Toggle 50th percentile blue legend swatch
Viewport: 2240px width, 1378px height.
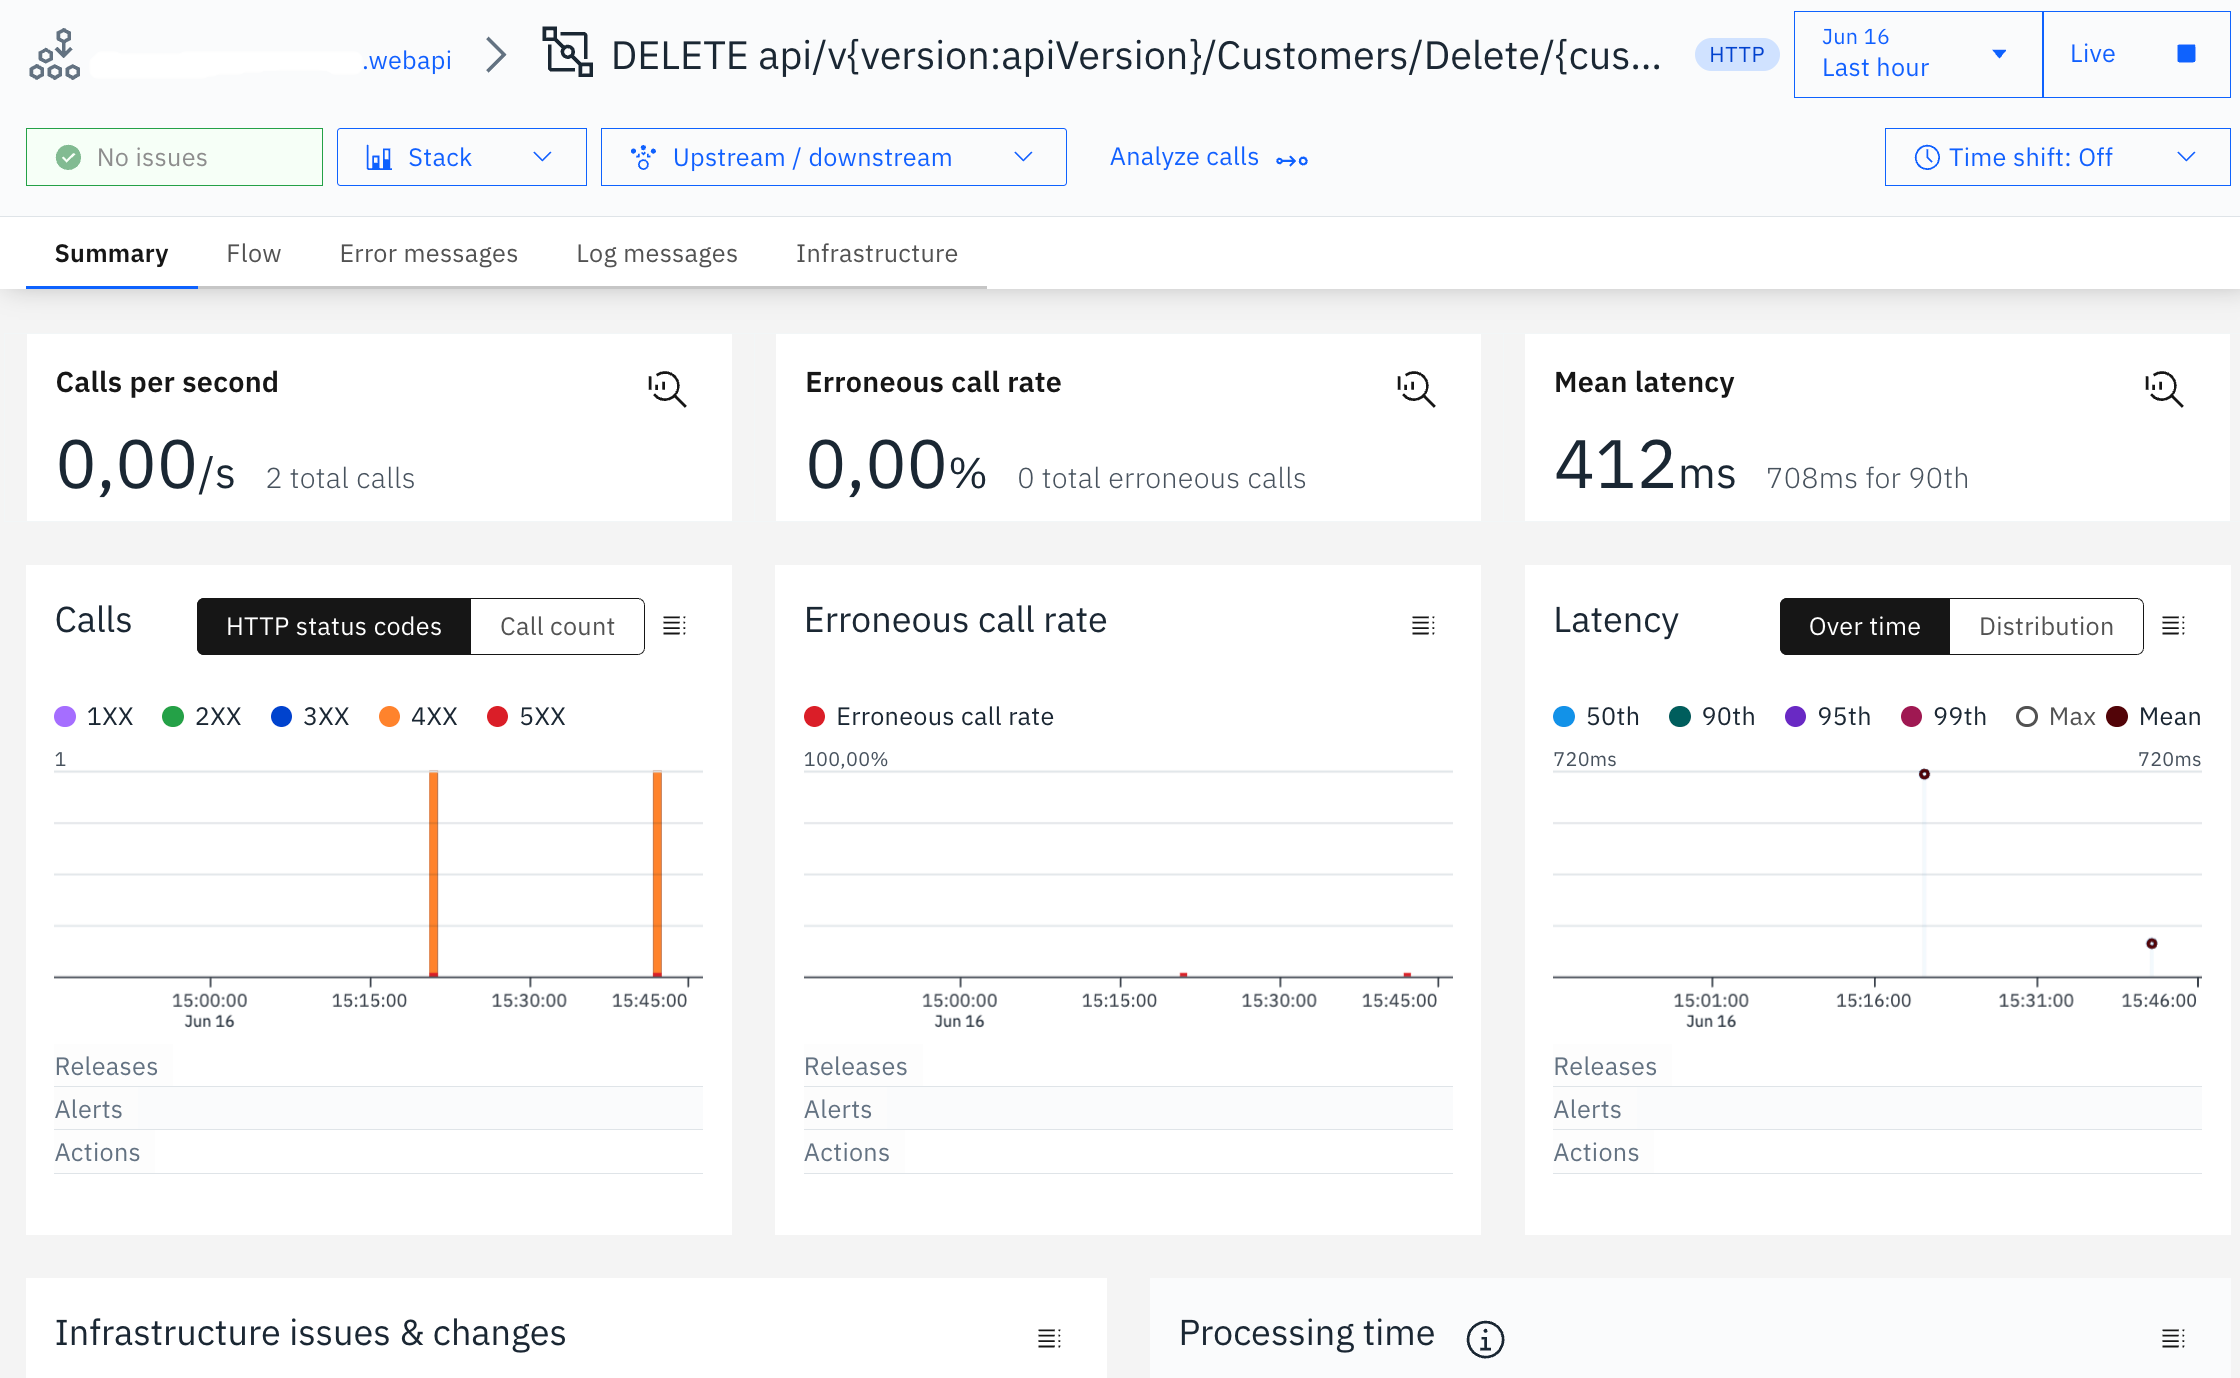point(1564,716)
